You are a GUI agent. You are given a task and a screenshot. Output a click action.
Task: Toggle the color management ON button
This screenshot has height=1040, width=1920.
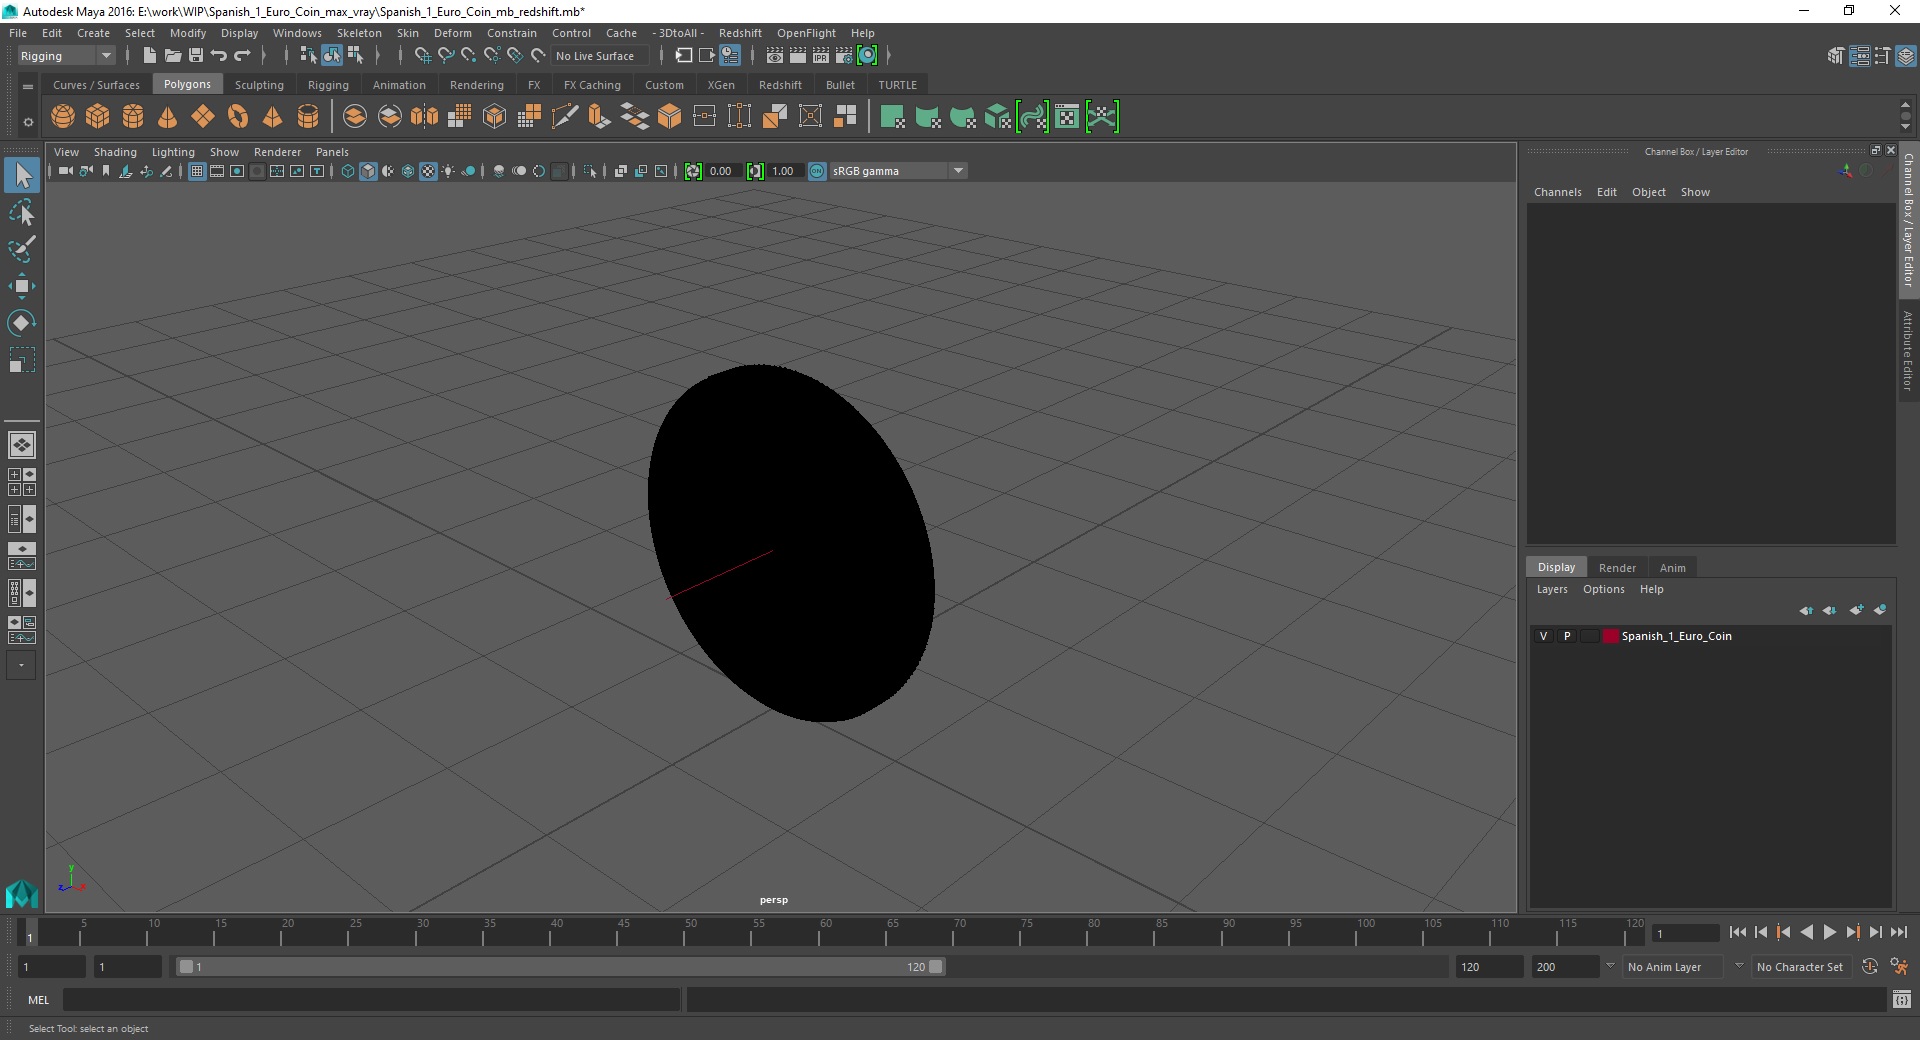point(817,171)
